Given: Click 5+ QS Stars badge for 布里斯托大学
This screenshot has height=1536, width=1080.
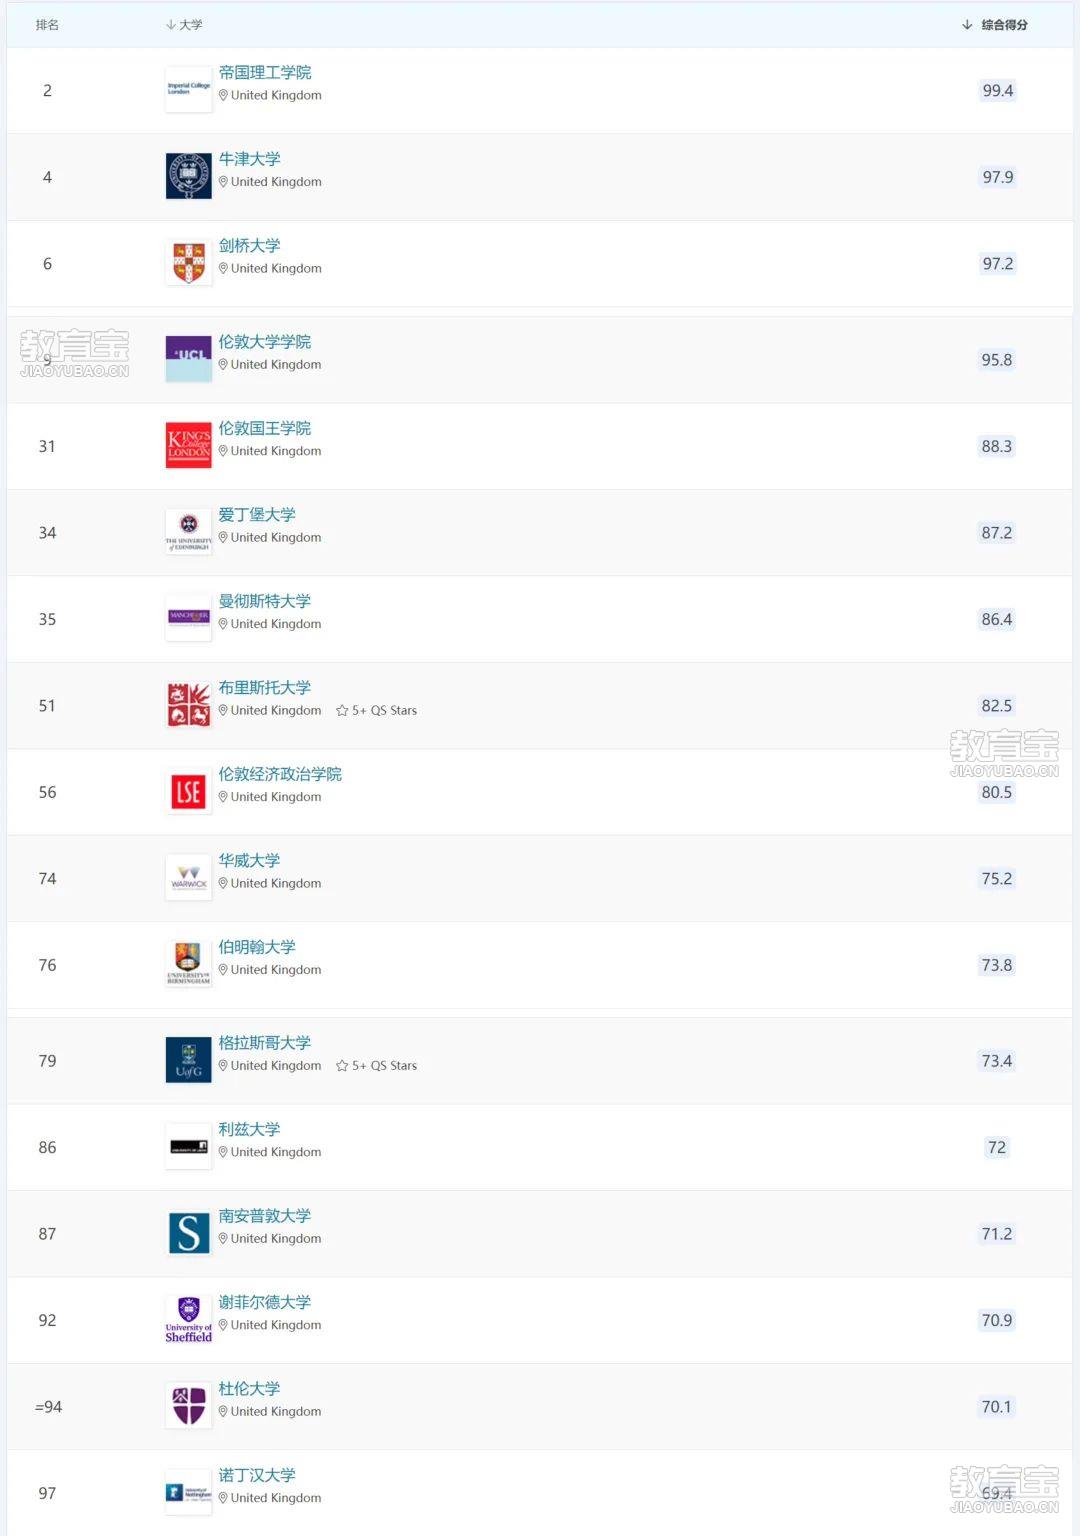Looking at the screenshot, I should tap(377, 710).
